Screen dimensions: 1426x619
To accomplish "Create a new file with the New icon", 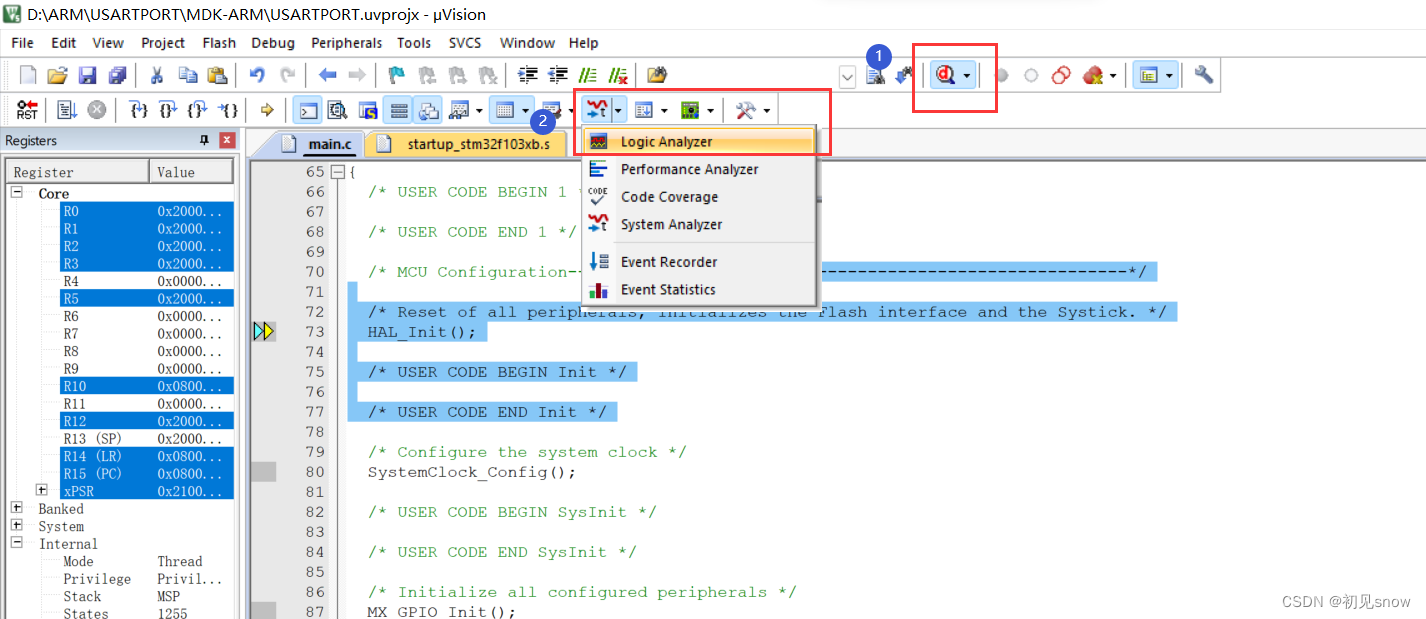I will 28,75.
